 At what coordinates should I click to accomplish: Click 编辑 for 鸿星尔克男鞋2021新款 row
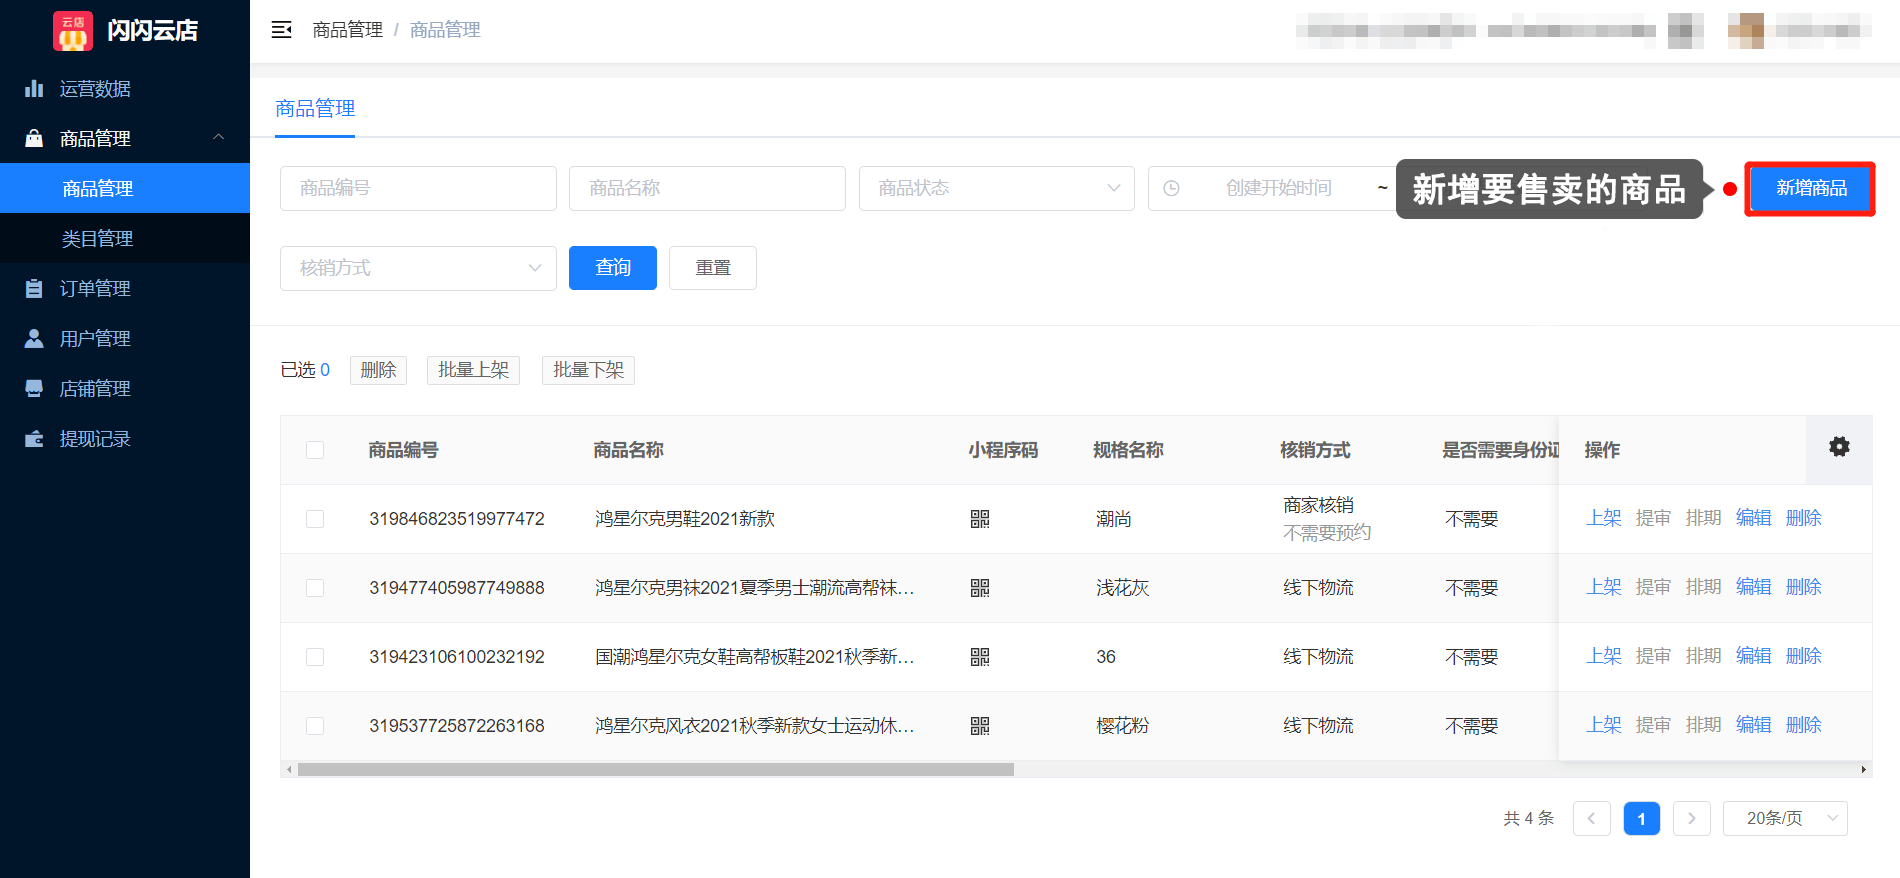[1754, 518]
